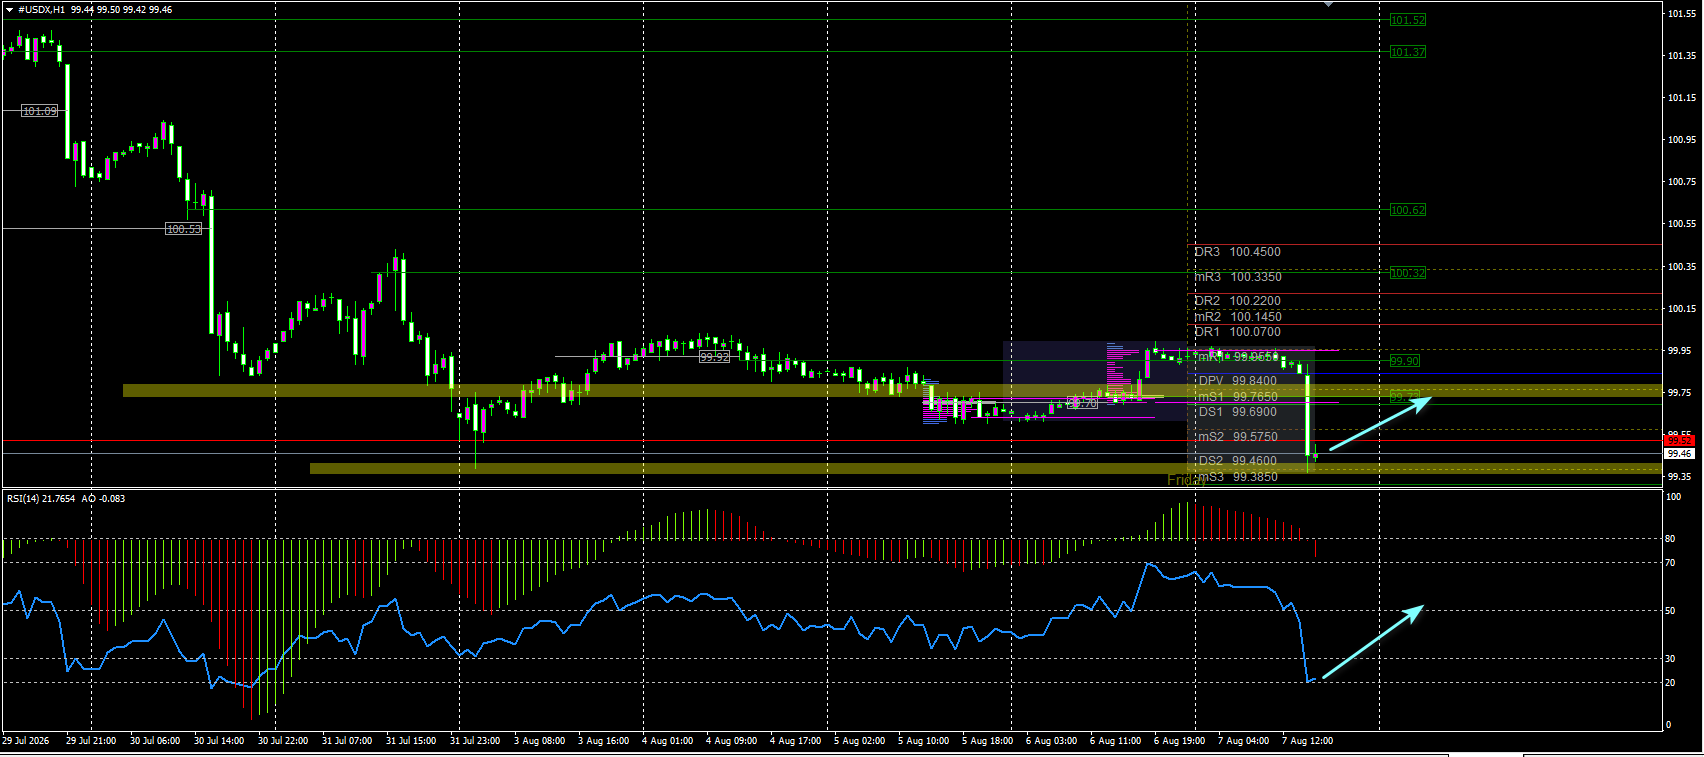
Task: Select the green 101.52 price label
Action: [1407, 20]
